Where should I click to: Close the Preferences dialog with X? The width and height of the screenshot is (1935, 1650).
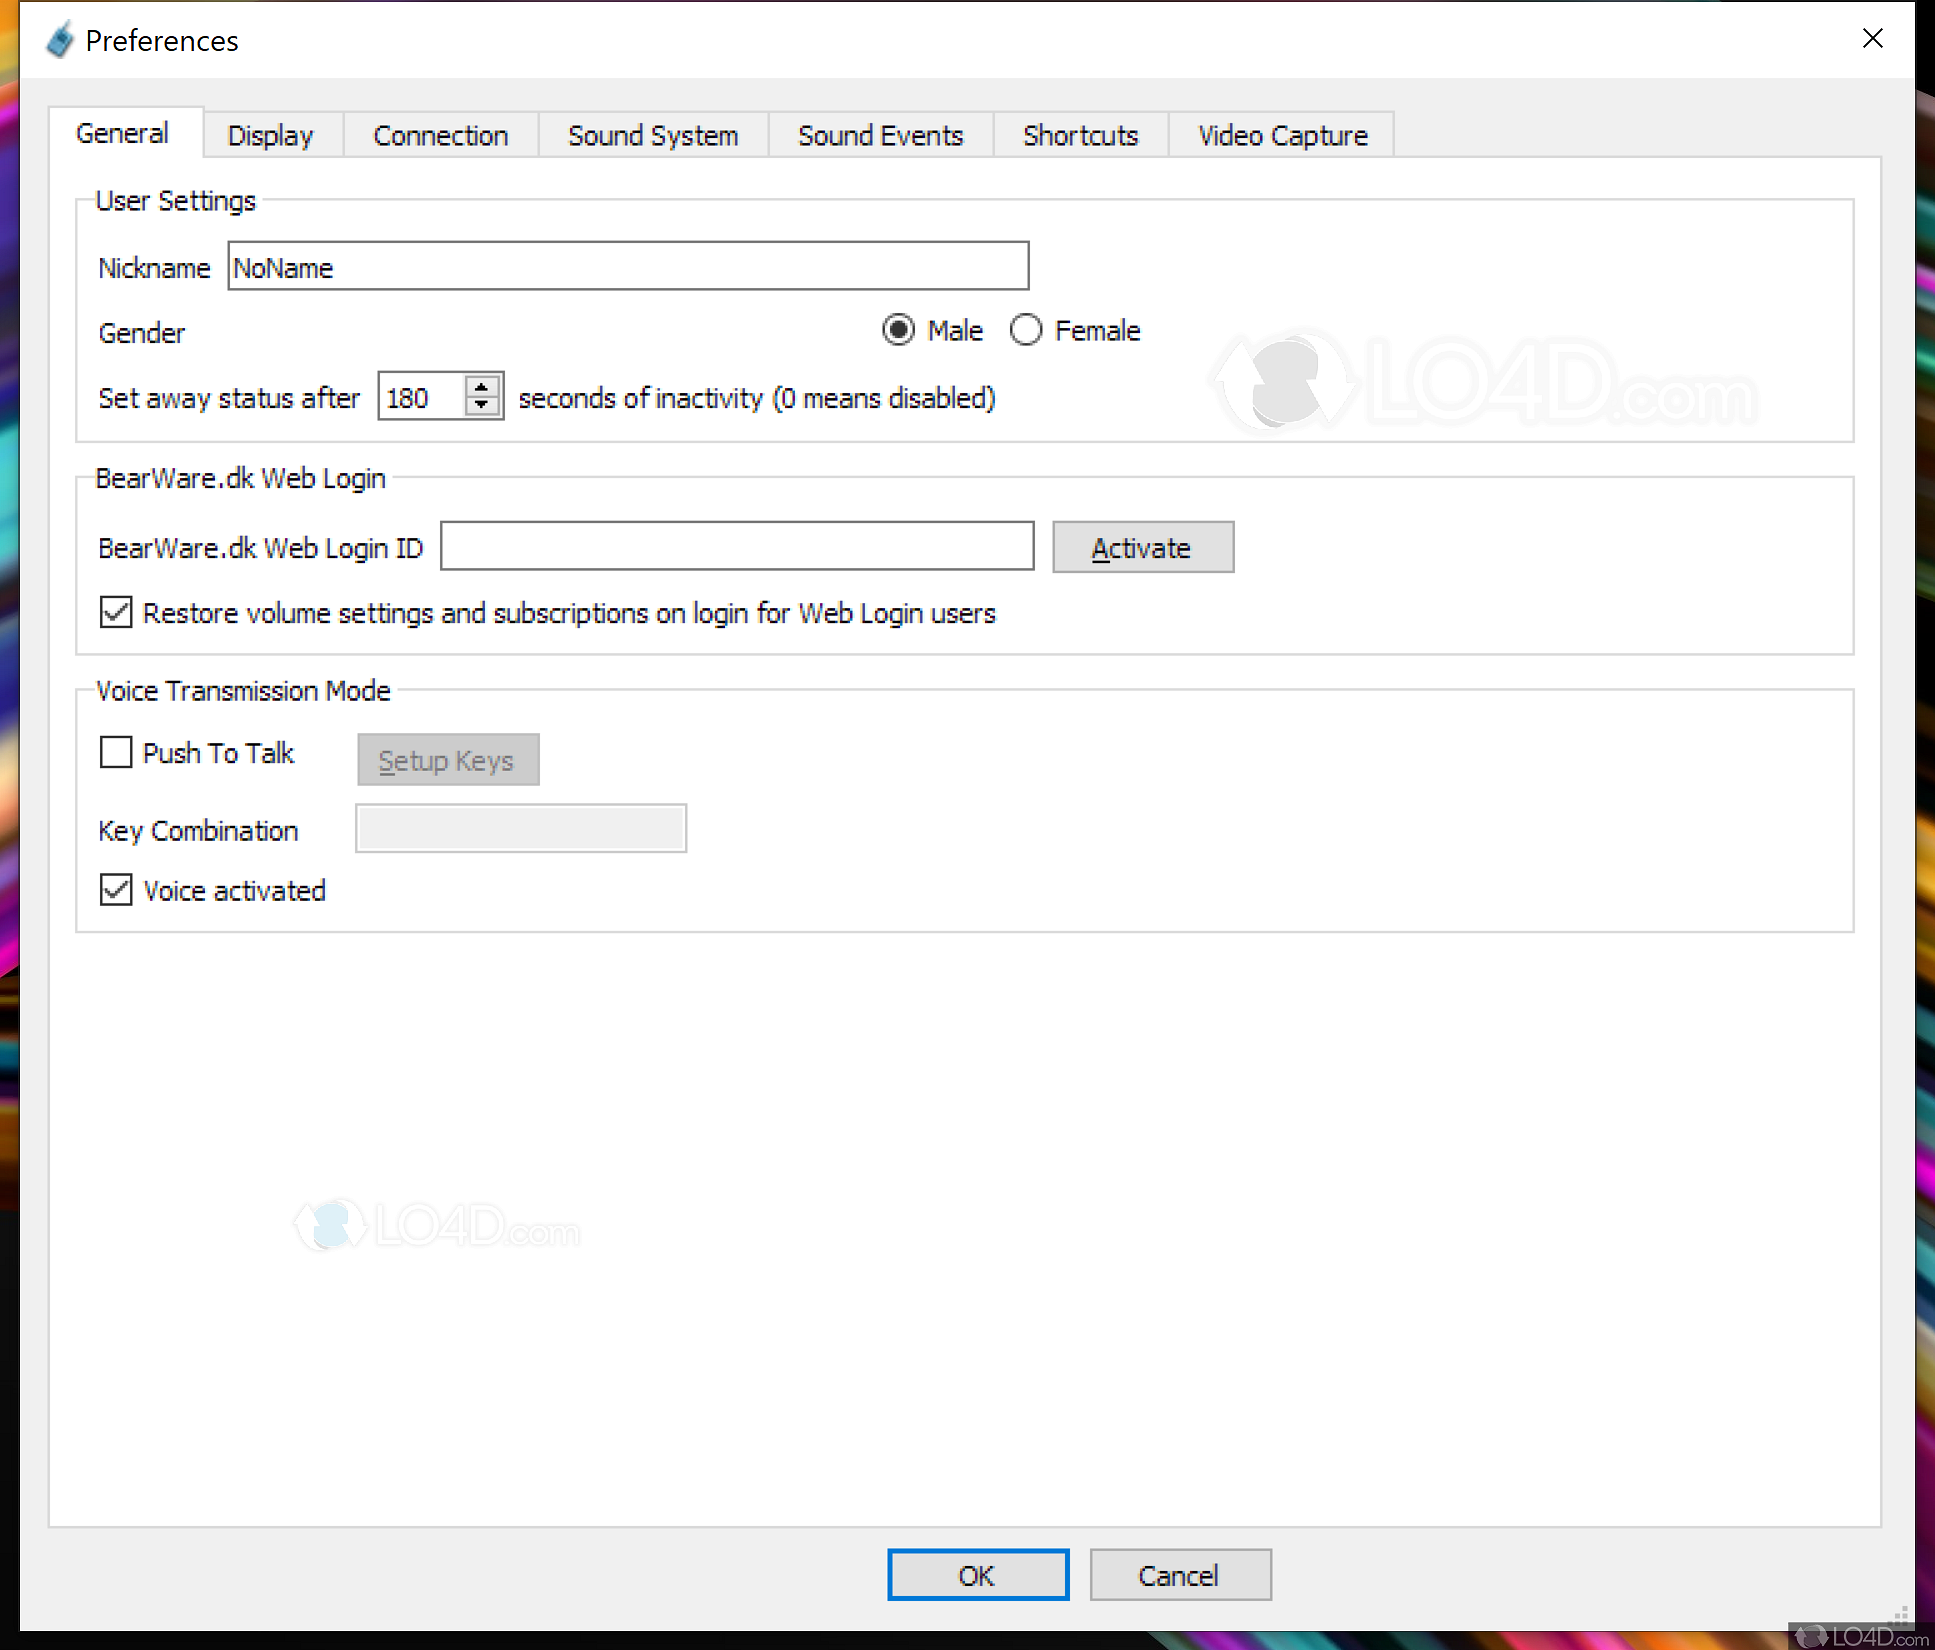[x=1872, y=39]
